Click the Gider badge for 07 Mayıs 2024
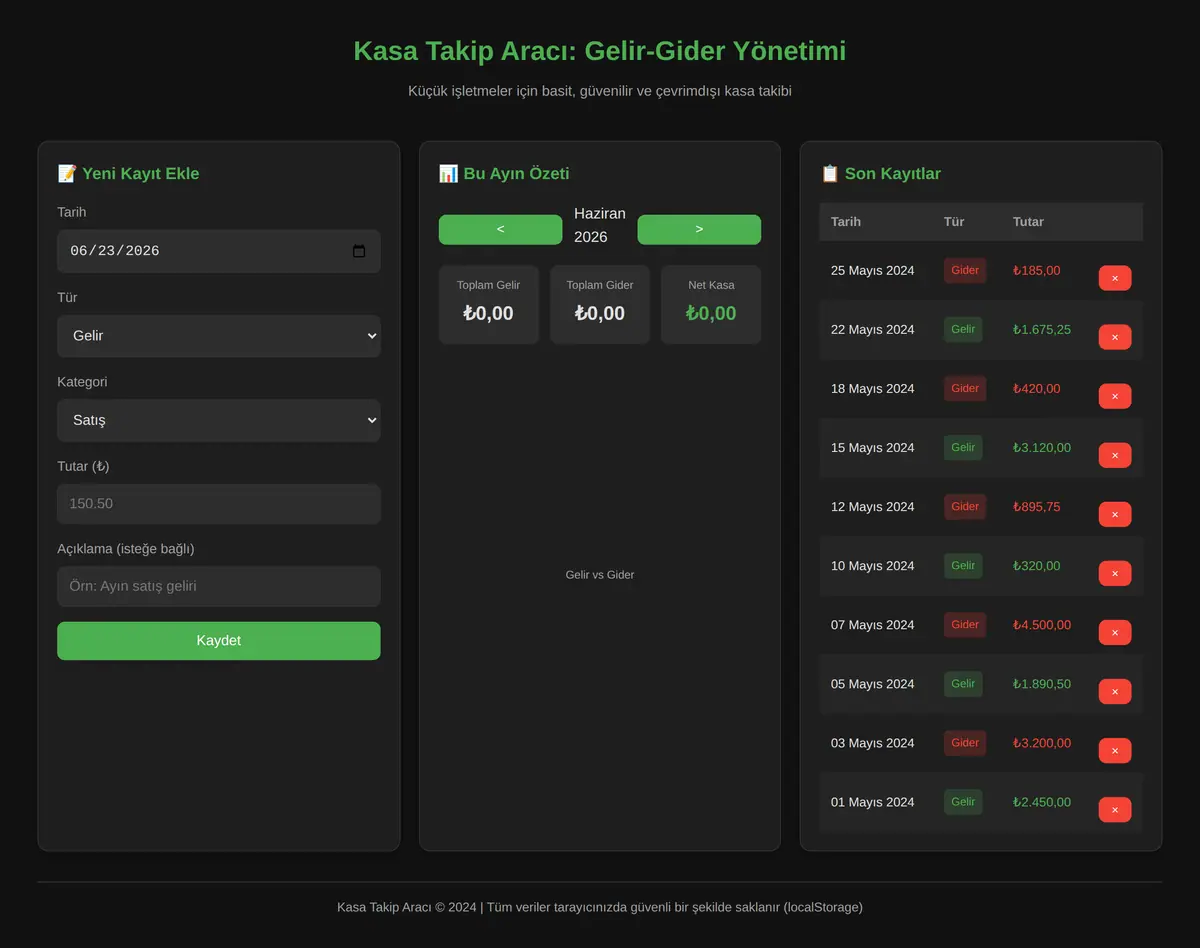The image size is (1200, 948). [965, 624]
